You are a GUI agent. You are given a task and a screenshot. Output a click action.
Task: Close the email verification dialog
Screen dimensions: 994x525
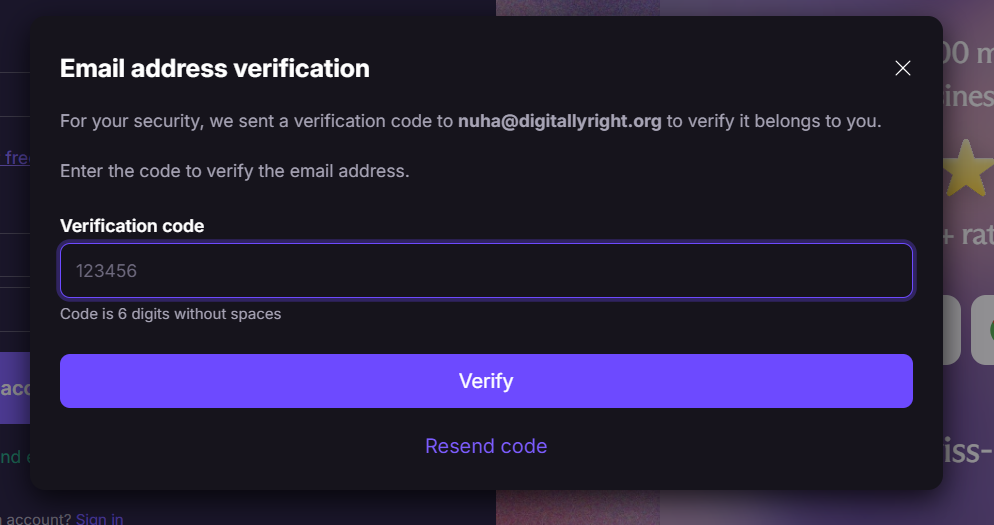(903, 68)
